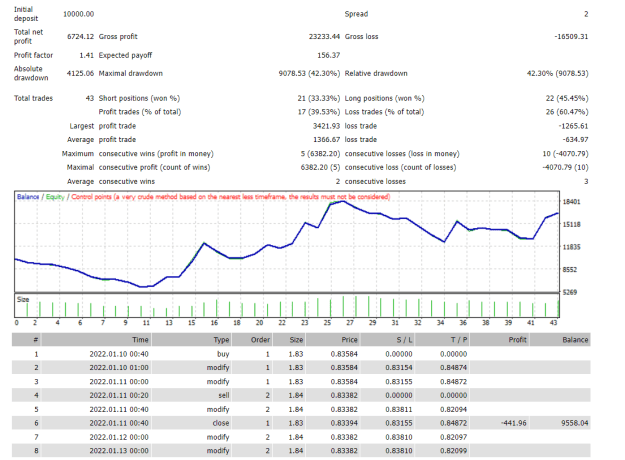The width and height of the screenshot is (625, 460).
Task: Select the Total net profit value 6724.12
Action: [x=81, y=36]
